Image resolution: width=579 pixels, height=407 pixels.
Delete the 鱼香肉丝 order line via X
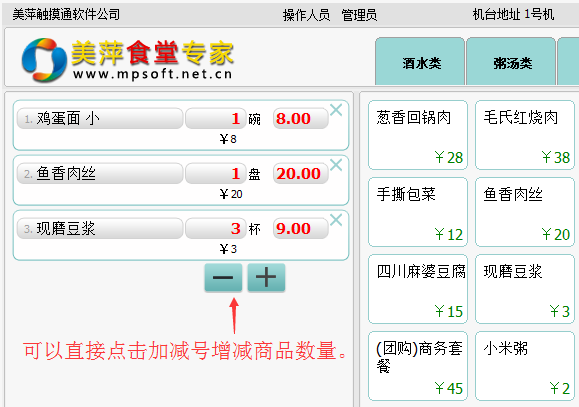point(336,165)
